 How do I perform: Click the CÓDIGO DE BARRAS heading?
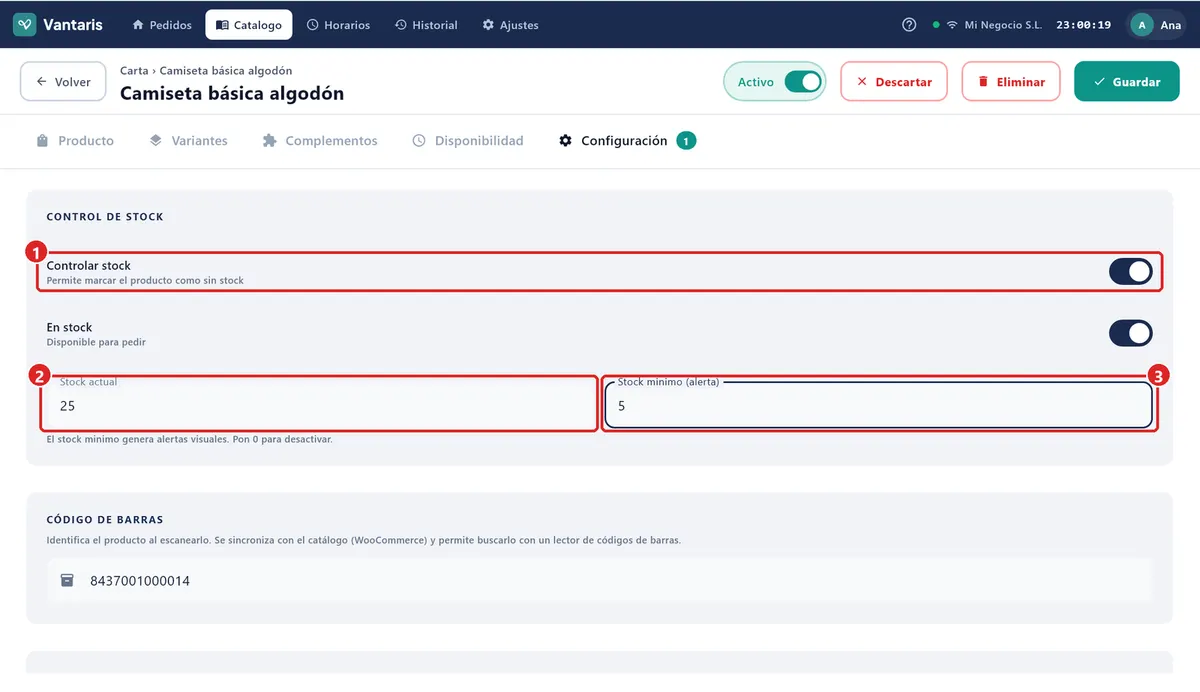point(105,520)
